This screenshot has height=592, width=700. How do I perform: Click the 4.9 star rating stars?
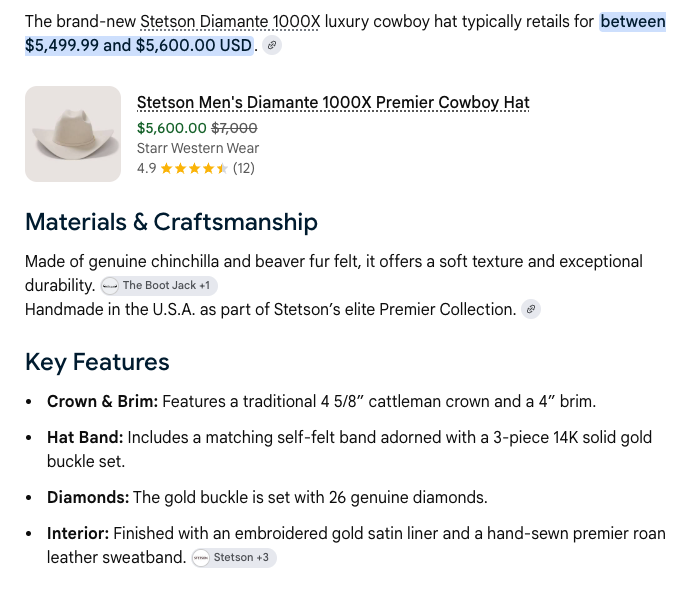[194, 168]
